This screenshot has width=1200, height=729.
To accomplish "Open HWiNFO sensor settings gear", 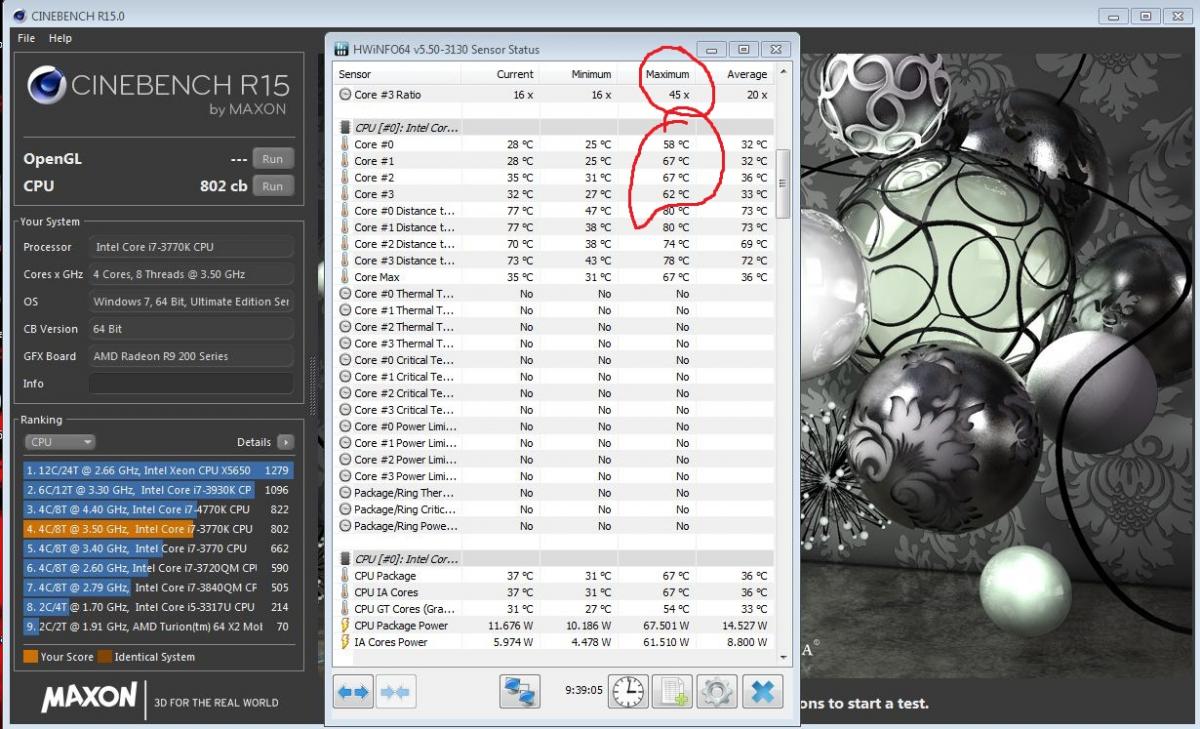I will tap(716, 692).
